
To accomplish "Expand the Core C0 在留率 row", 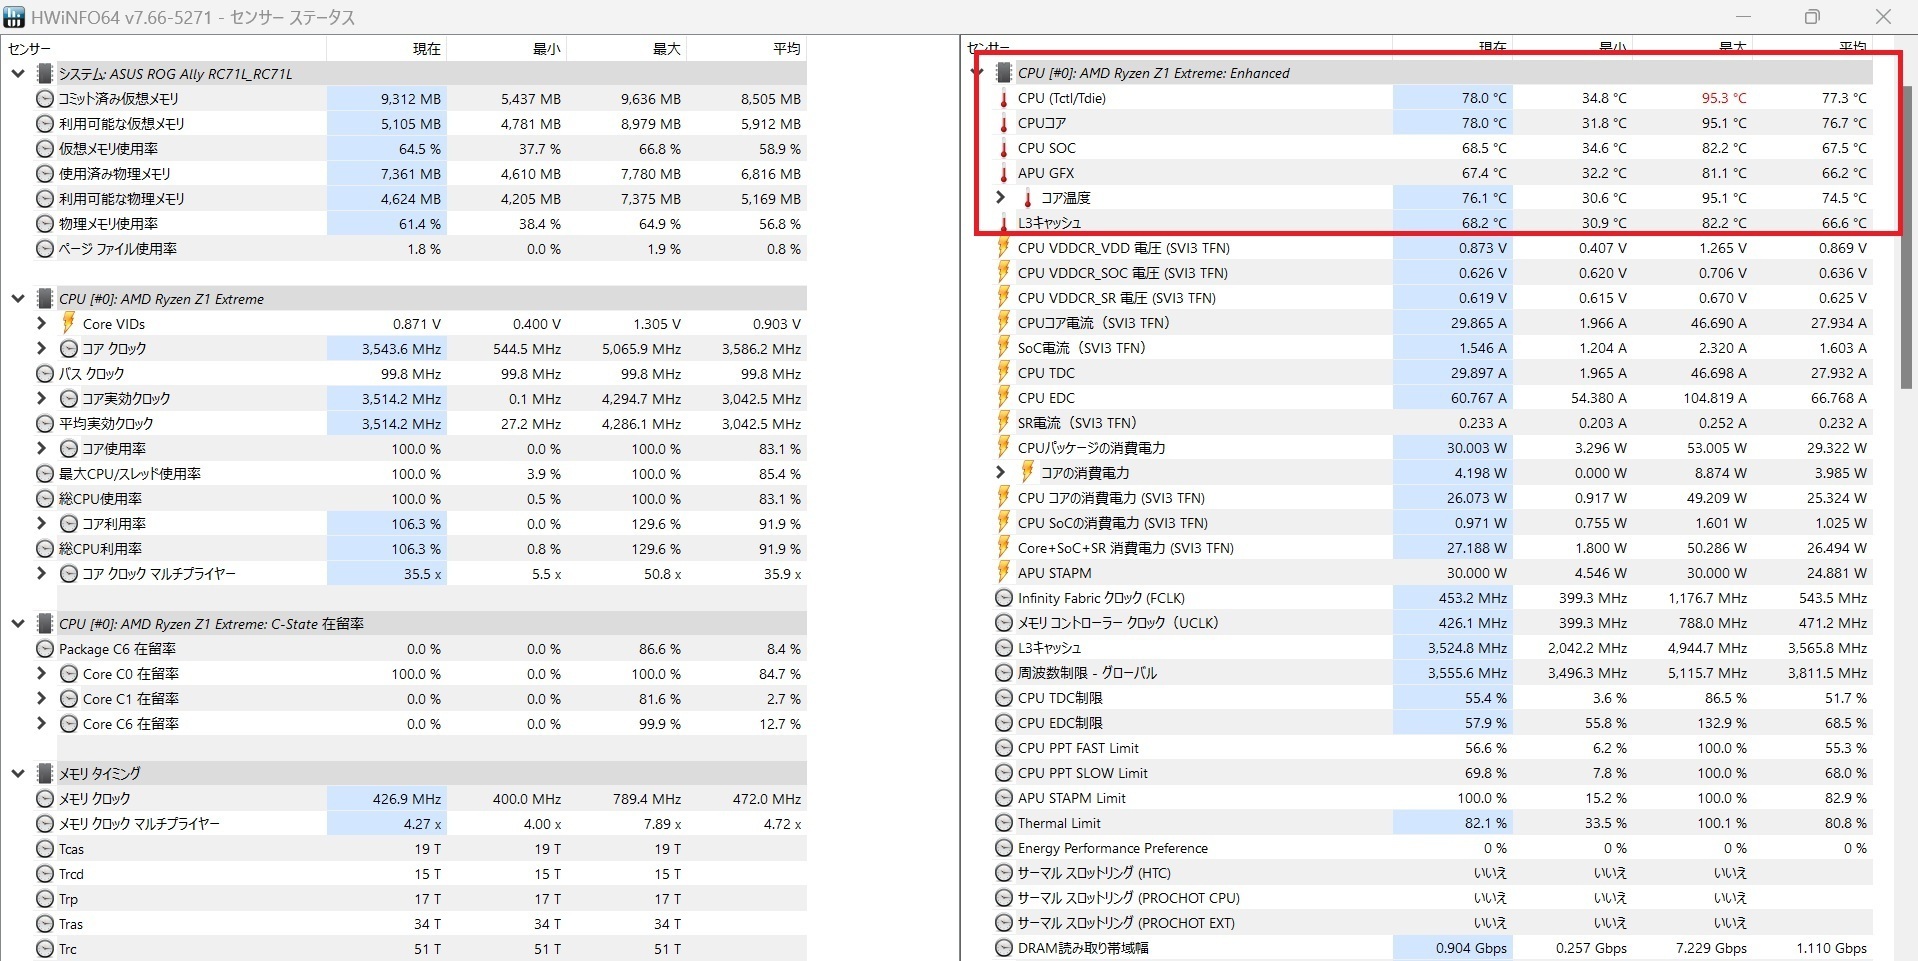I will 41,673.
